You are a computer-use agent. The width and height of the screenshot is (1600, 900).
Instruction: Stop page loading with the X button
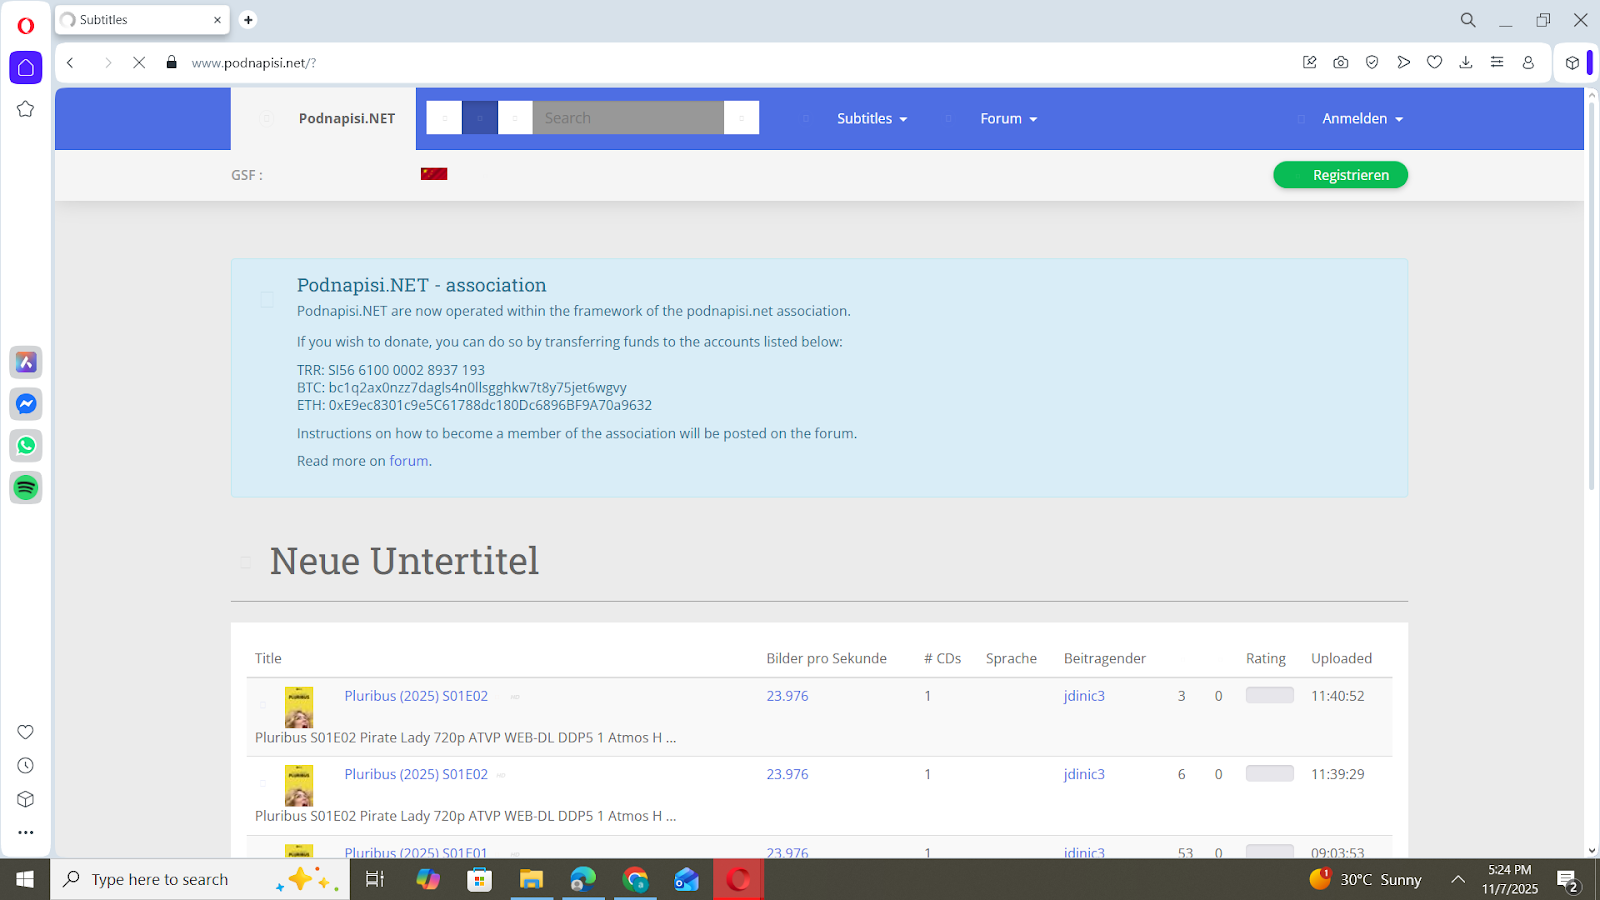point(139,62)
